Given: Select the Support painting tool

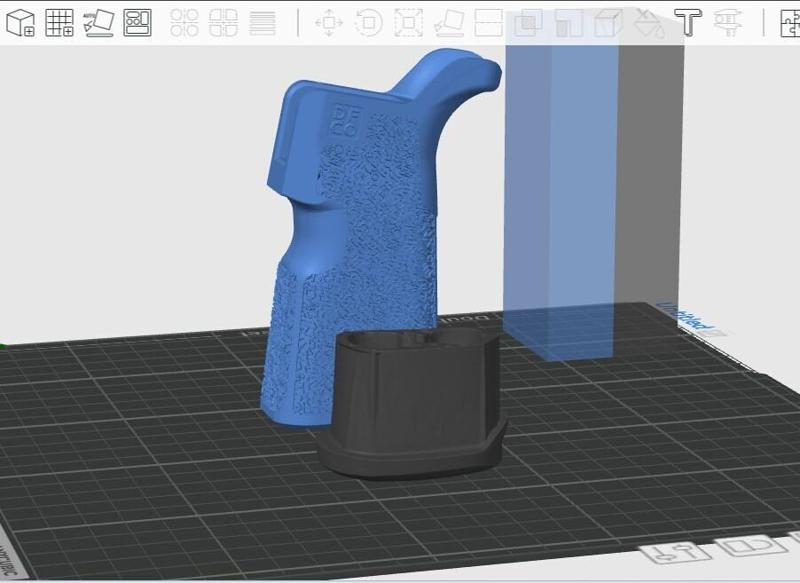Looking at the screenshot, I should [x=568, y=23].
